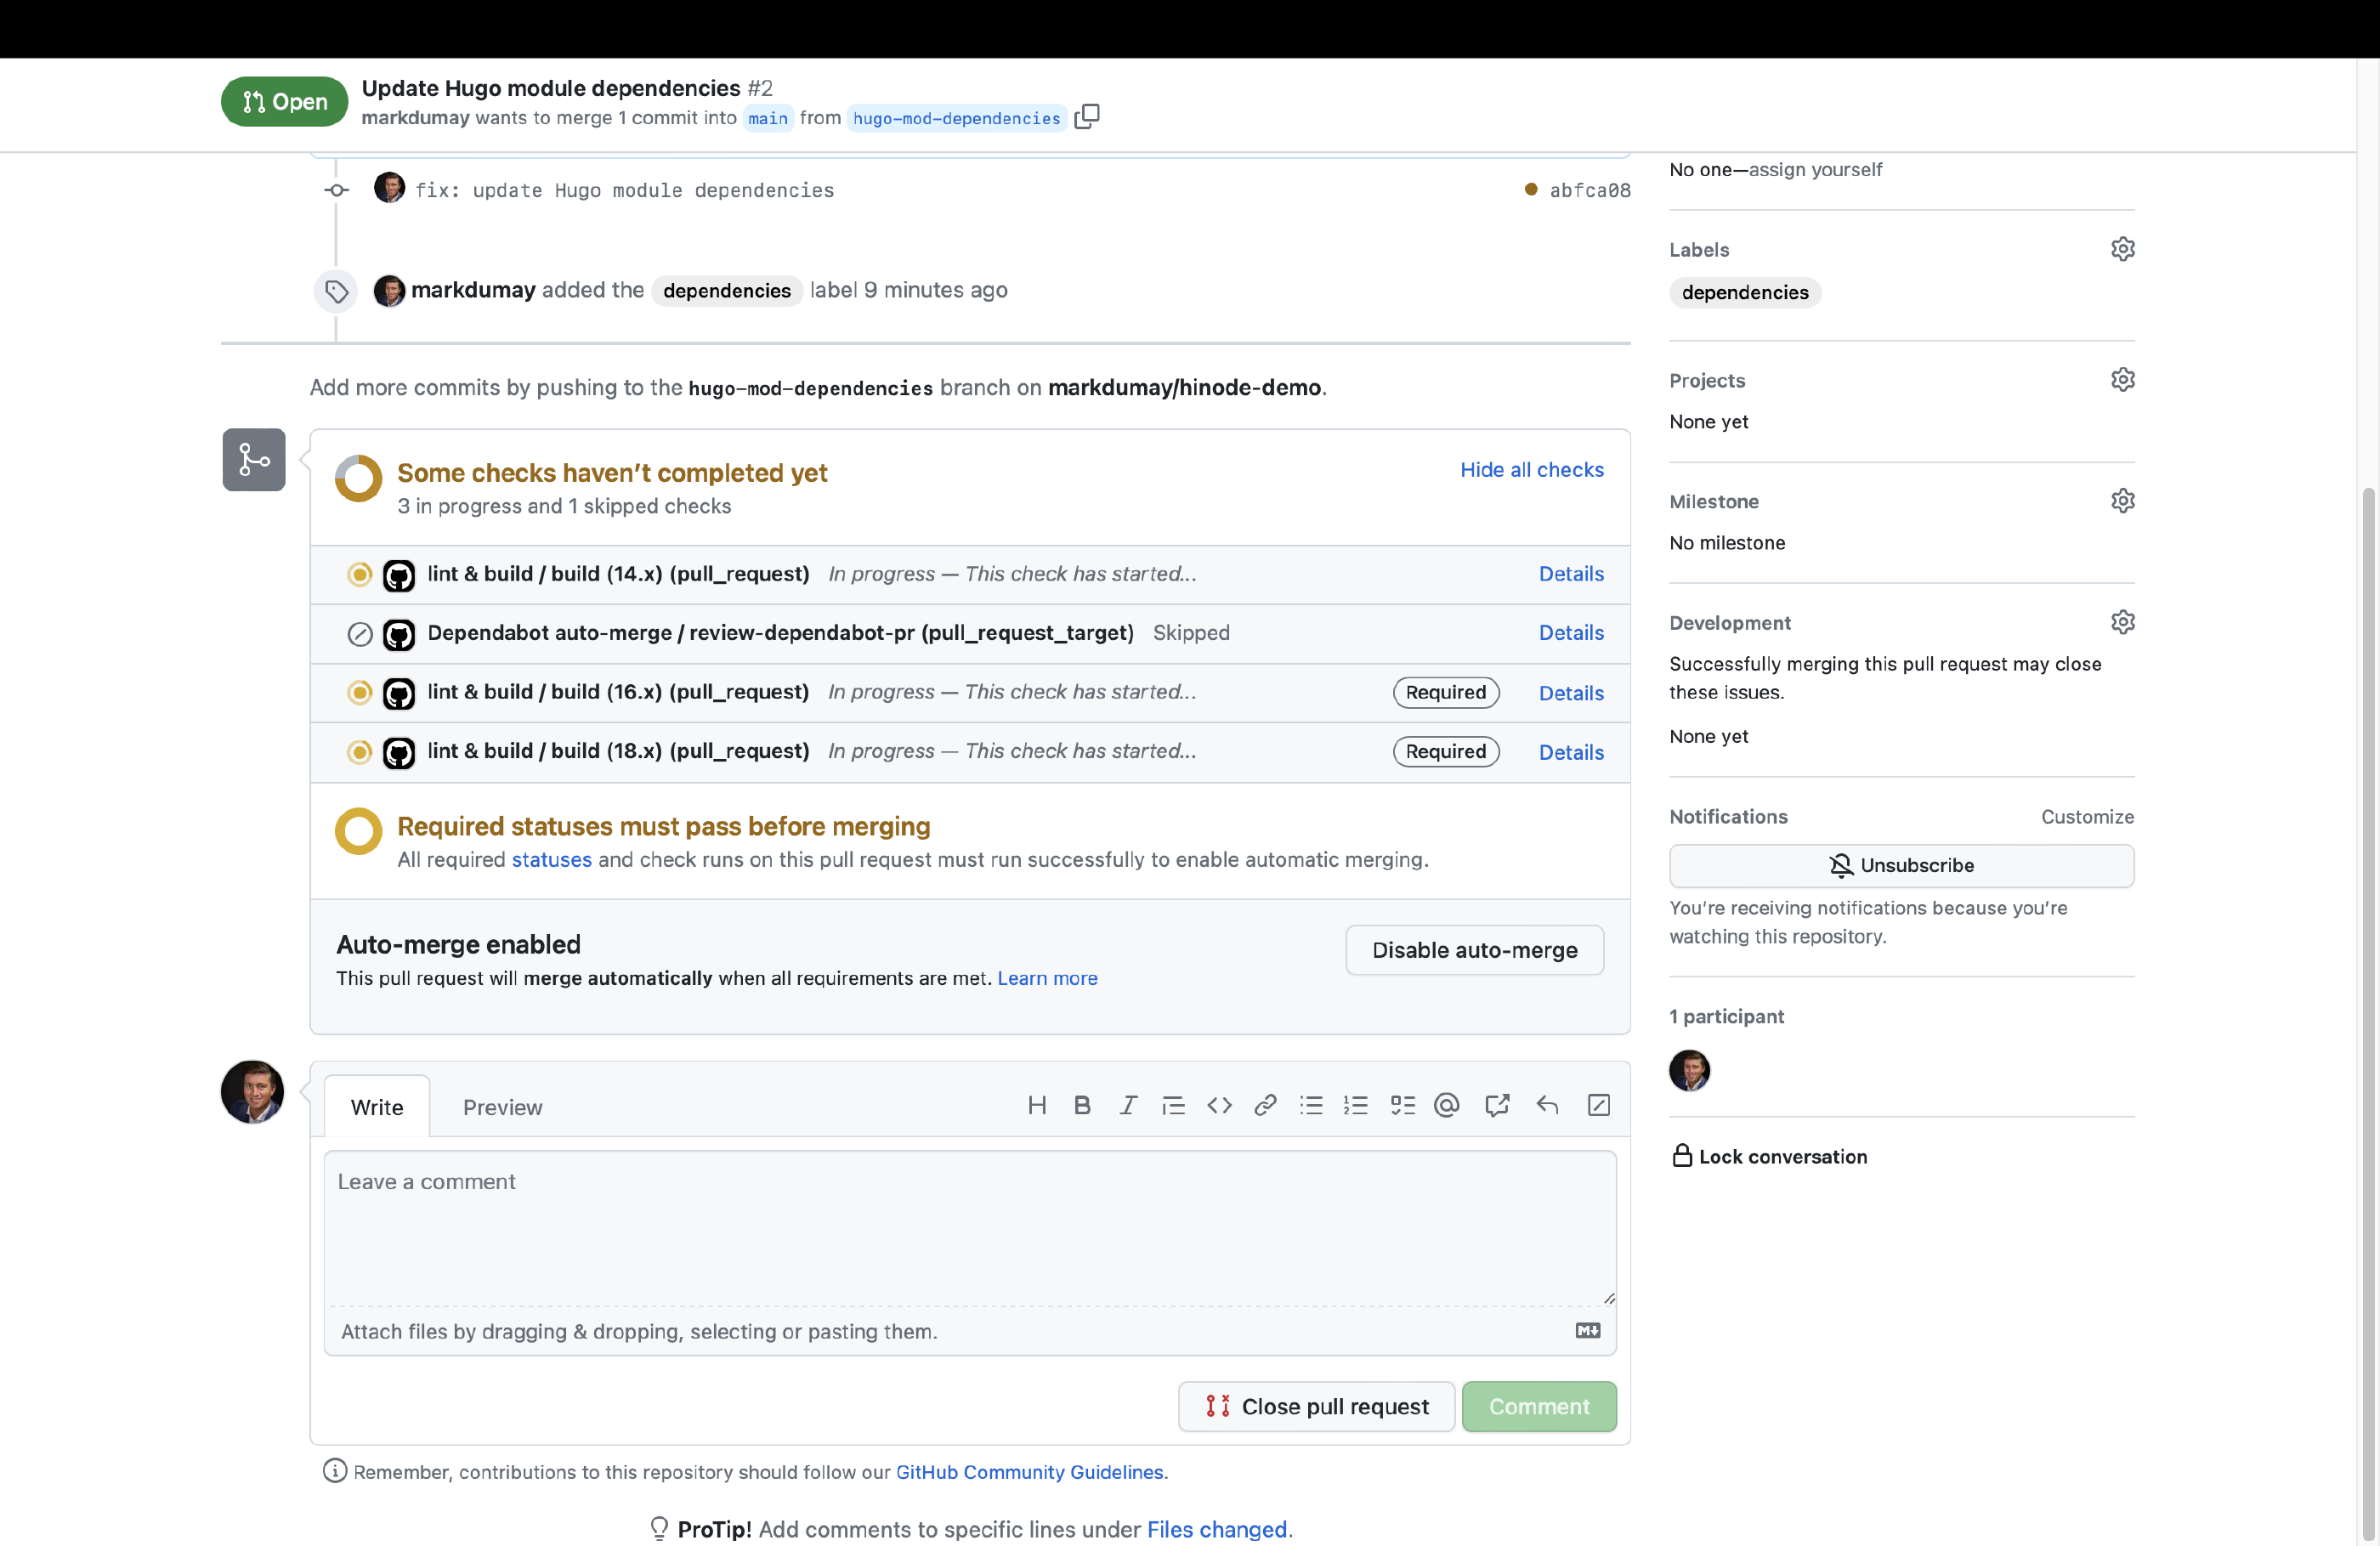Click the Bold formatting icon
Image resolution: width=2380 pixels, height=1546 pixels.
pos(1082,1105)
